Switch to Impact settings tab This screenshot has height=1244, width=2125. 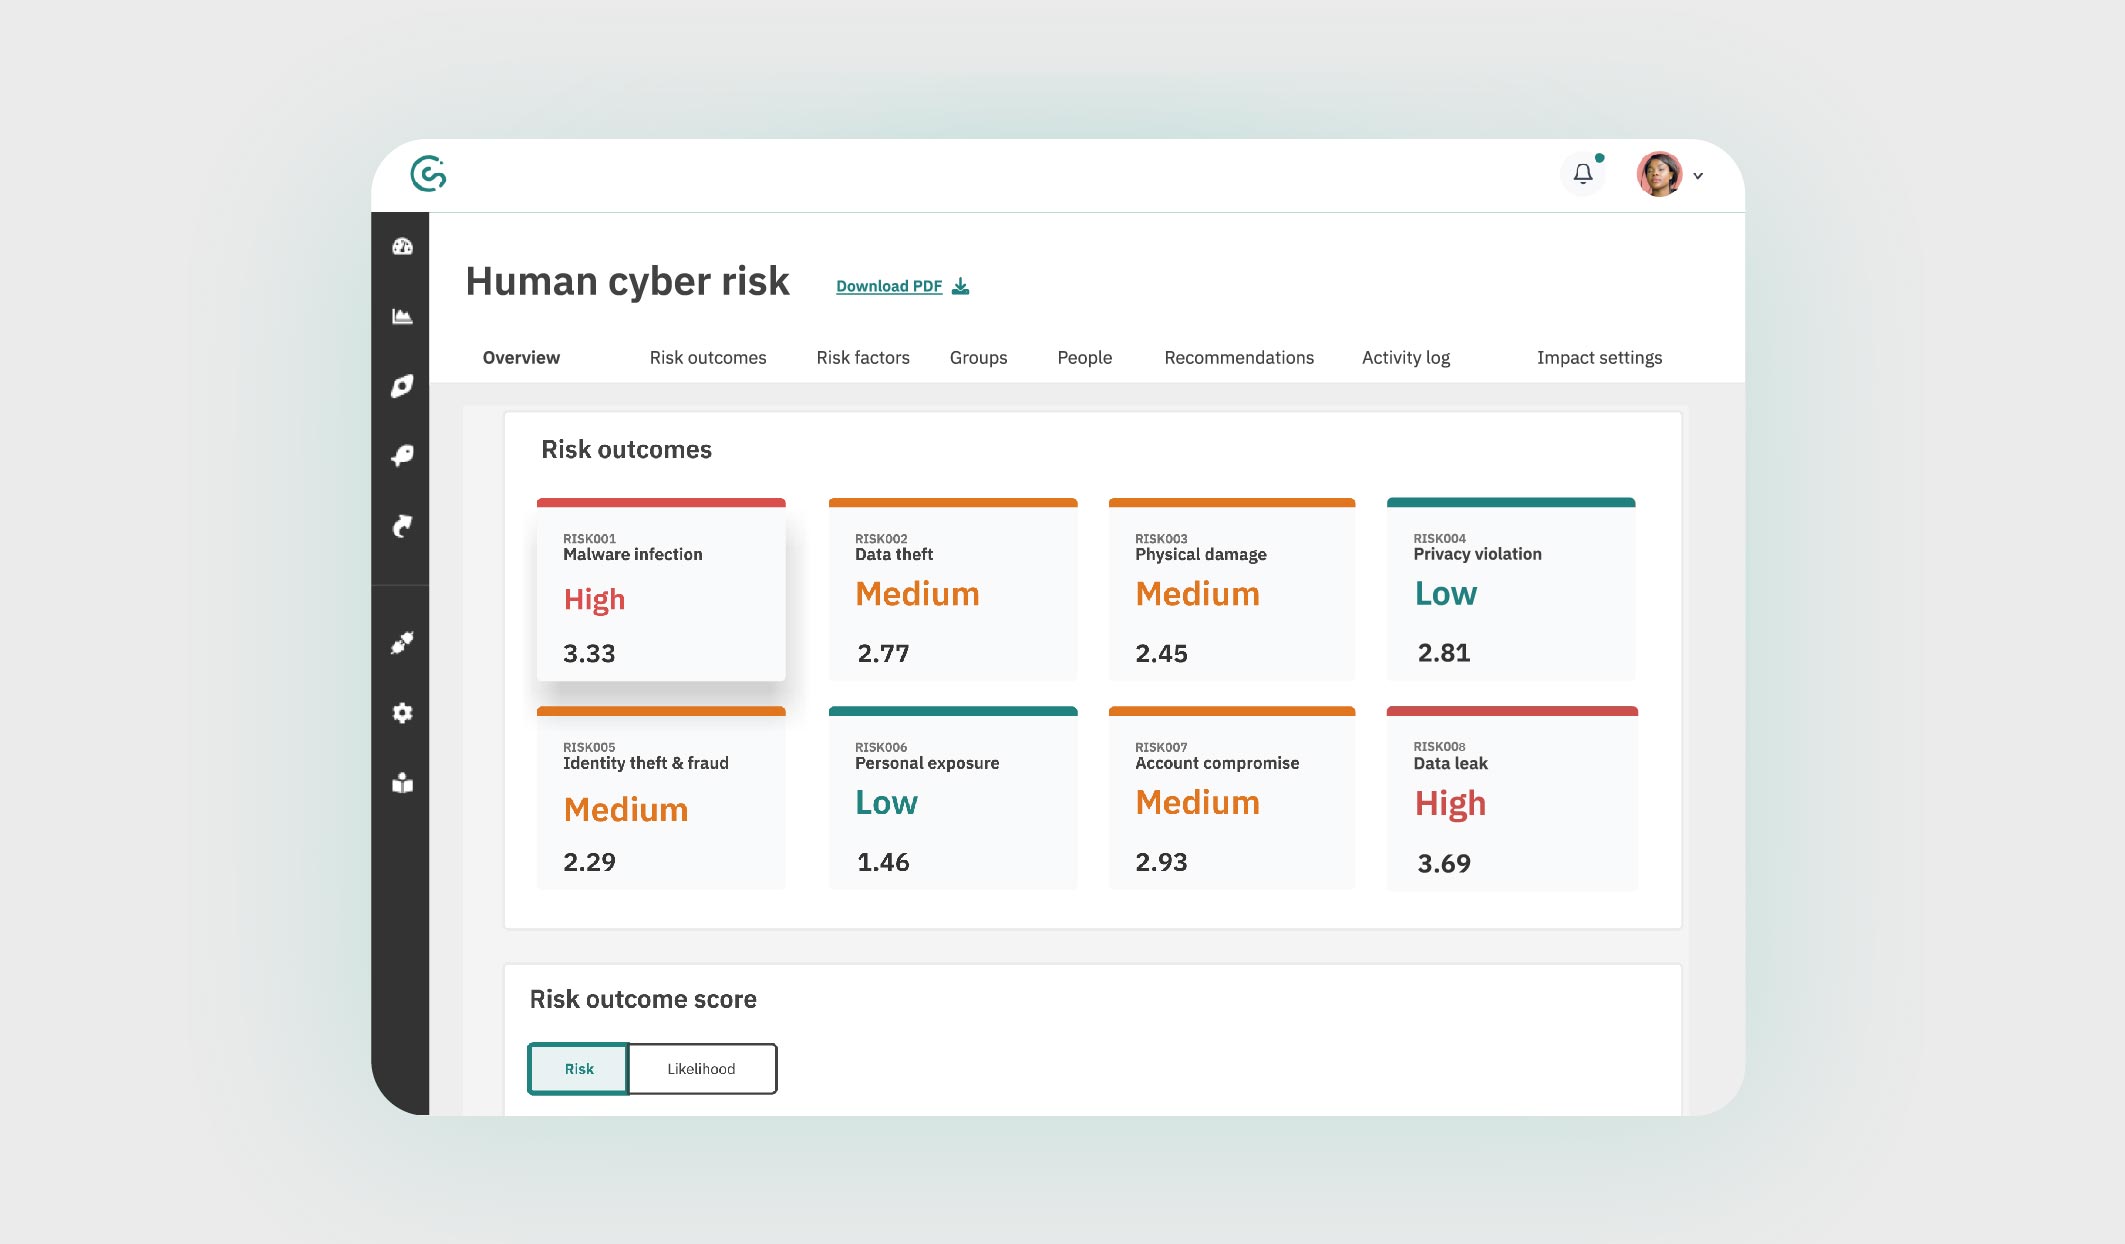click(x=1600, y=358)
